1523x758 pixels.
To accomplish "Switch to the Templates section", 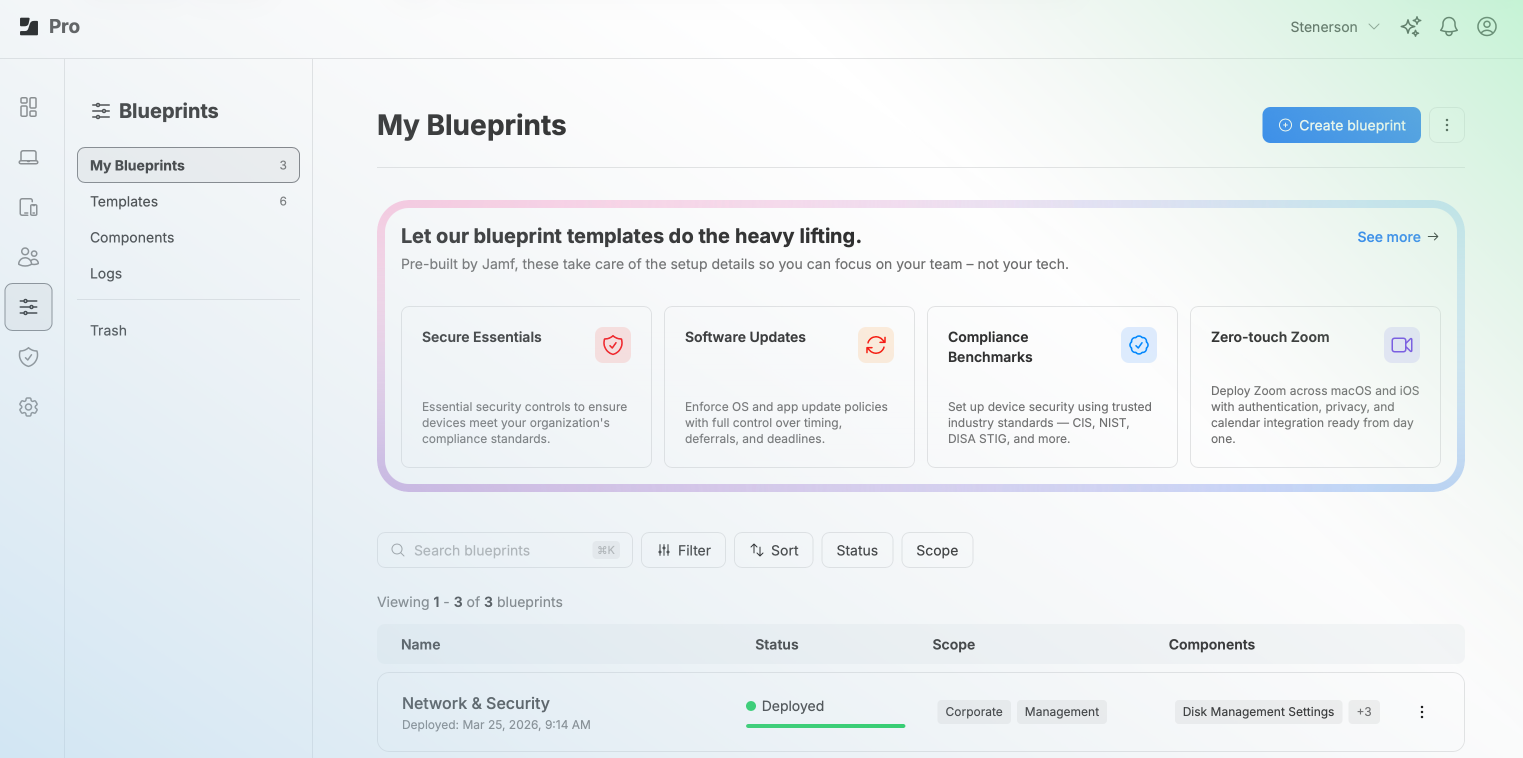I will pyautogui.click(x=123, y=201).
